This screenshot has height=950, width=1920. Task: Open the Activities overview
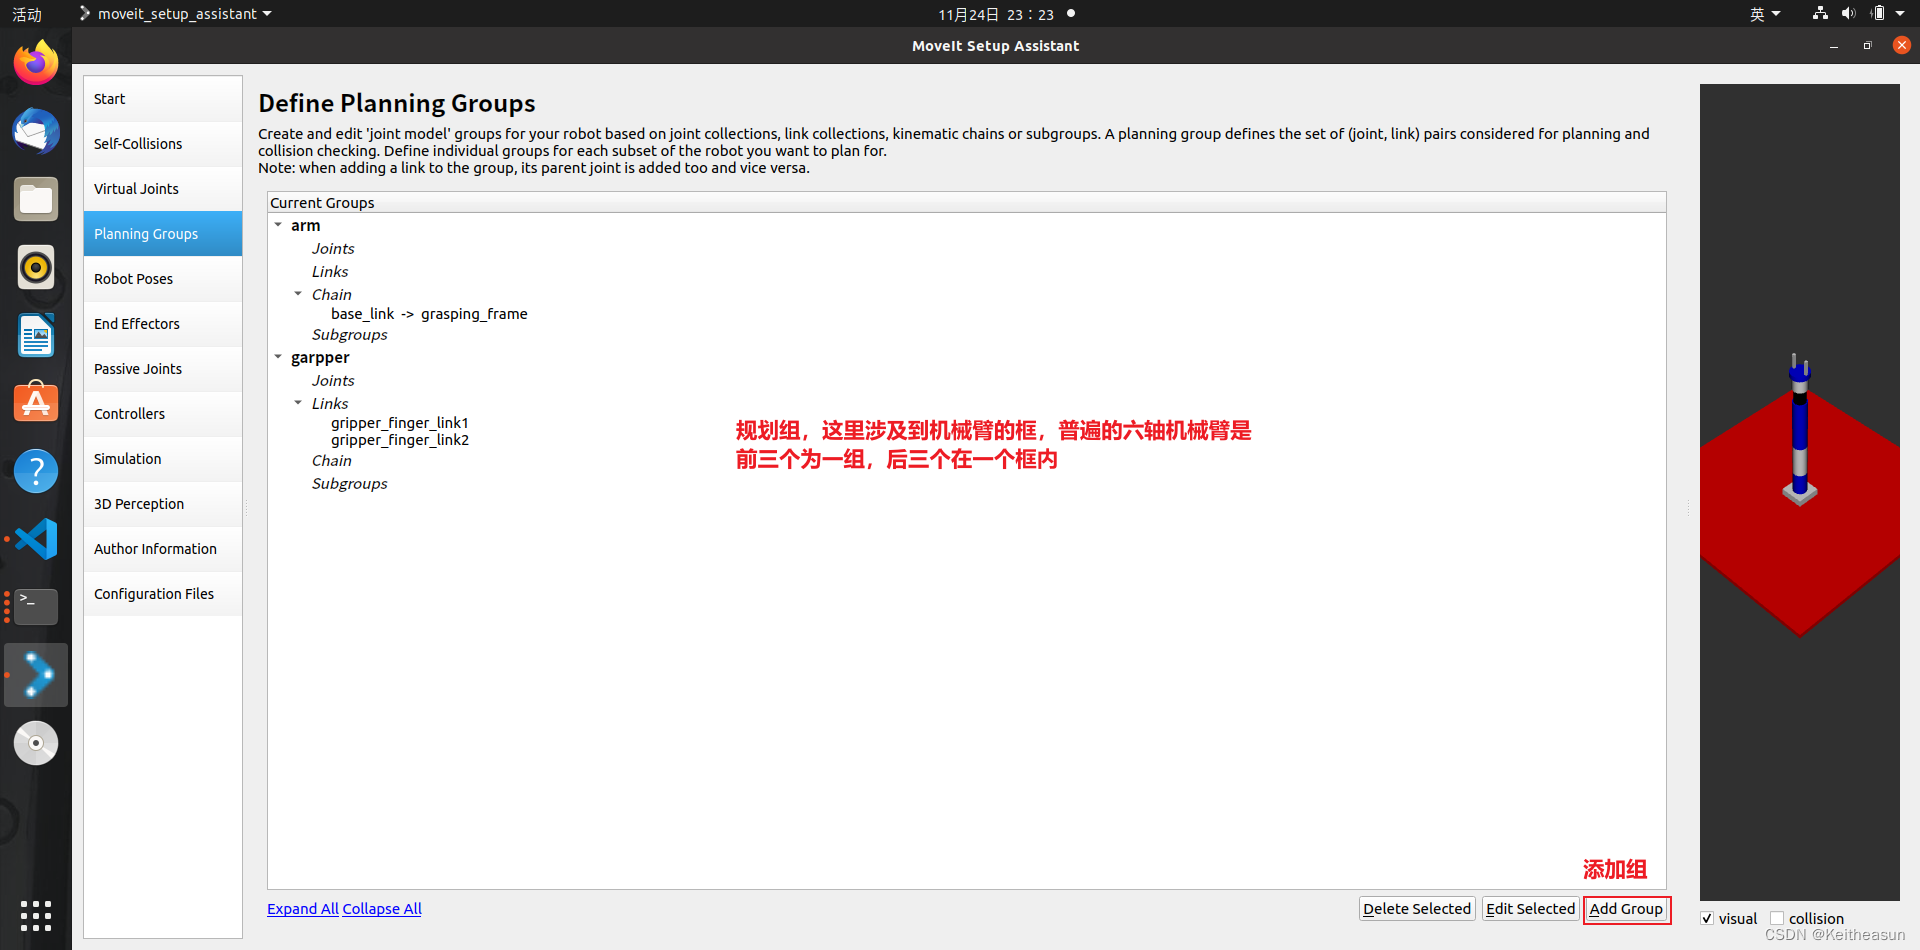click(x=27, y=14)
